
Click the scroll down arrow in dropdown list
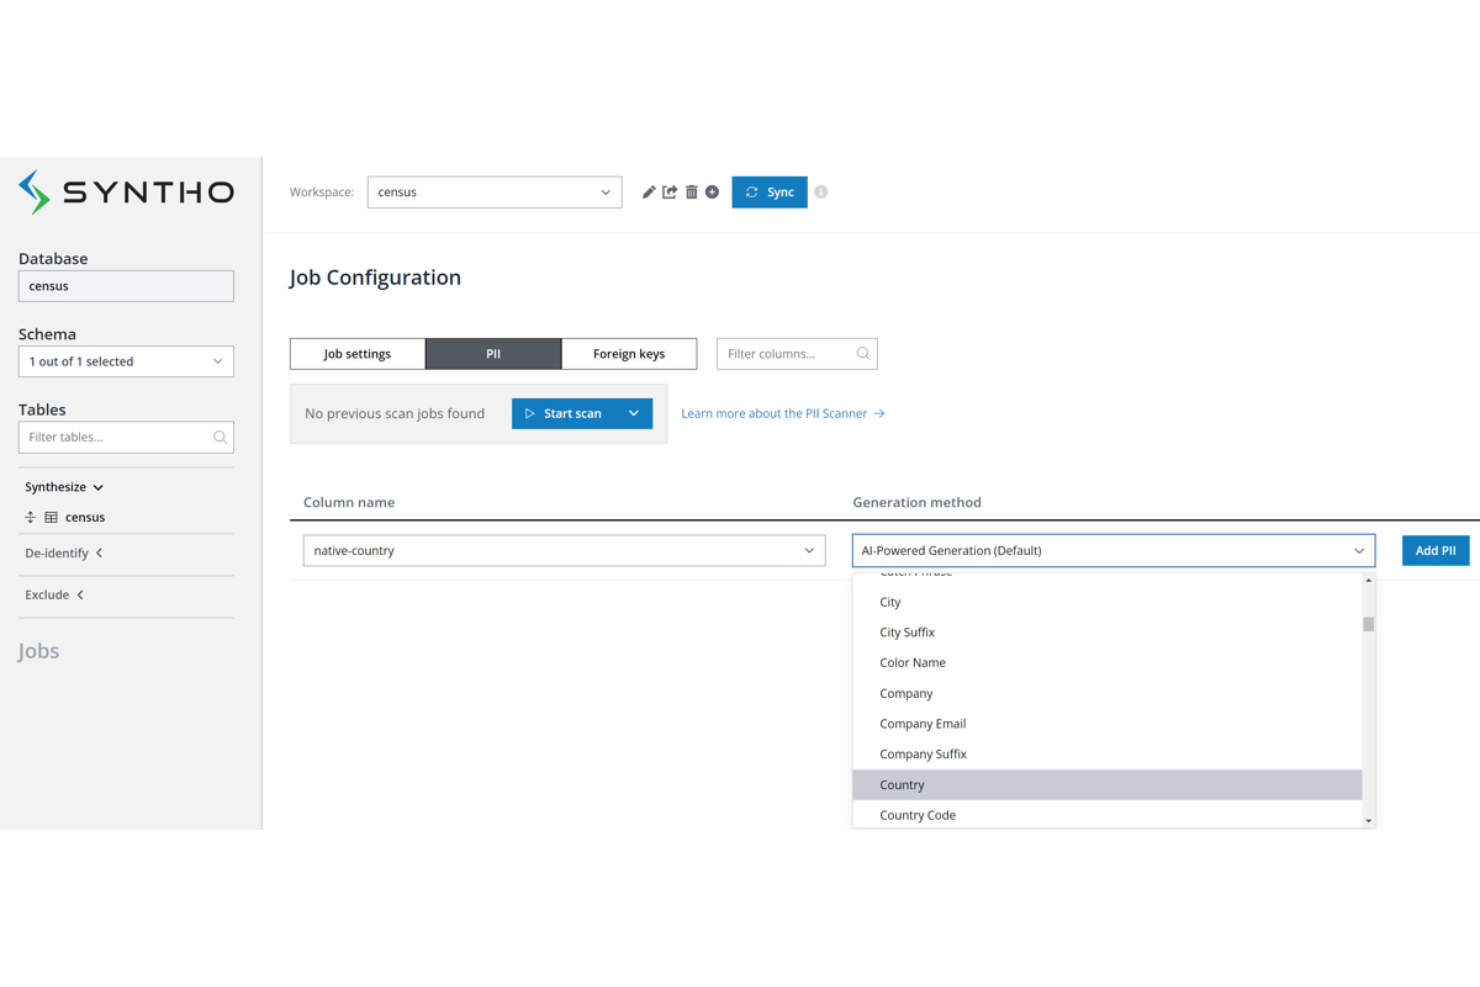(x=1368, y=820)
